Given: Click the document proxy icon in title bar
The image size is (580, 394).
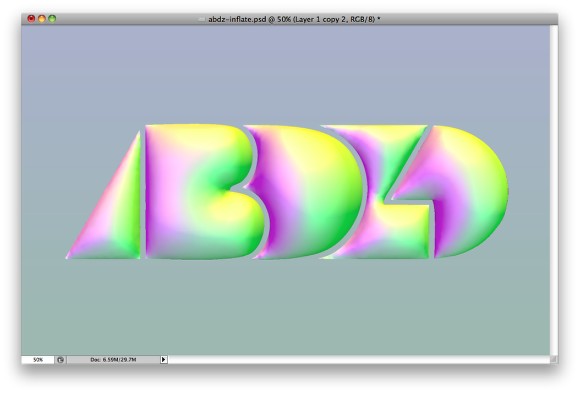Looking at the screenshot, I should [202, 19].
